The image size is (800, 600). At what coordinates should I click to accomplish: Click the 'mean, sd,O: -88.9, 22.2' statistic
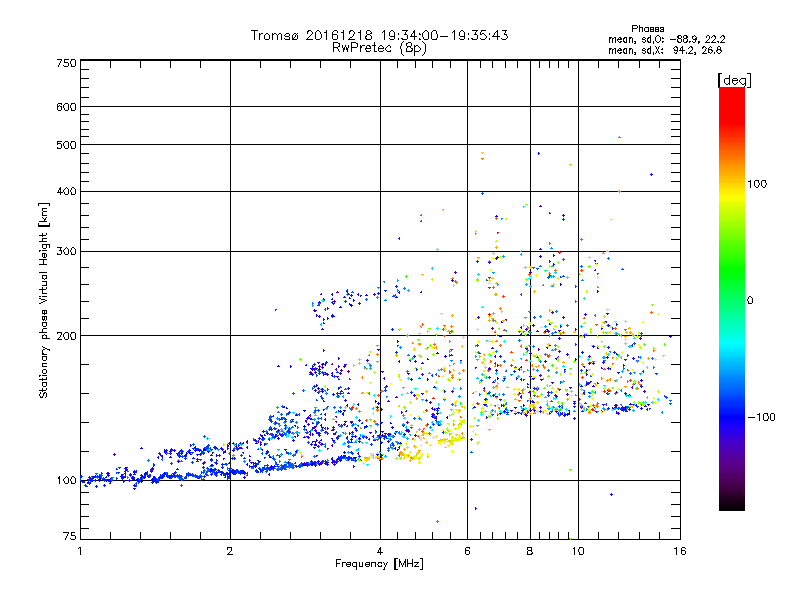(x=666, y=39)
